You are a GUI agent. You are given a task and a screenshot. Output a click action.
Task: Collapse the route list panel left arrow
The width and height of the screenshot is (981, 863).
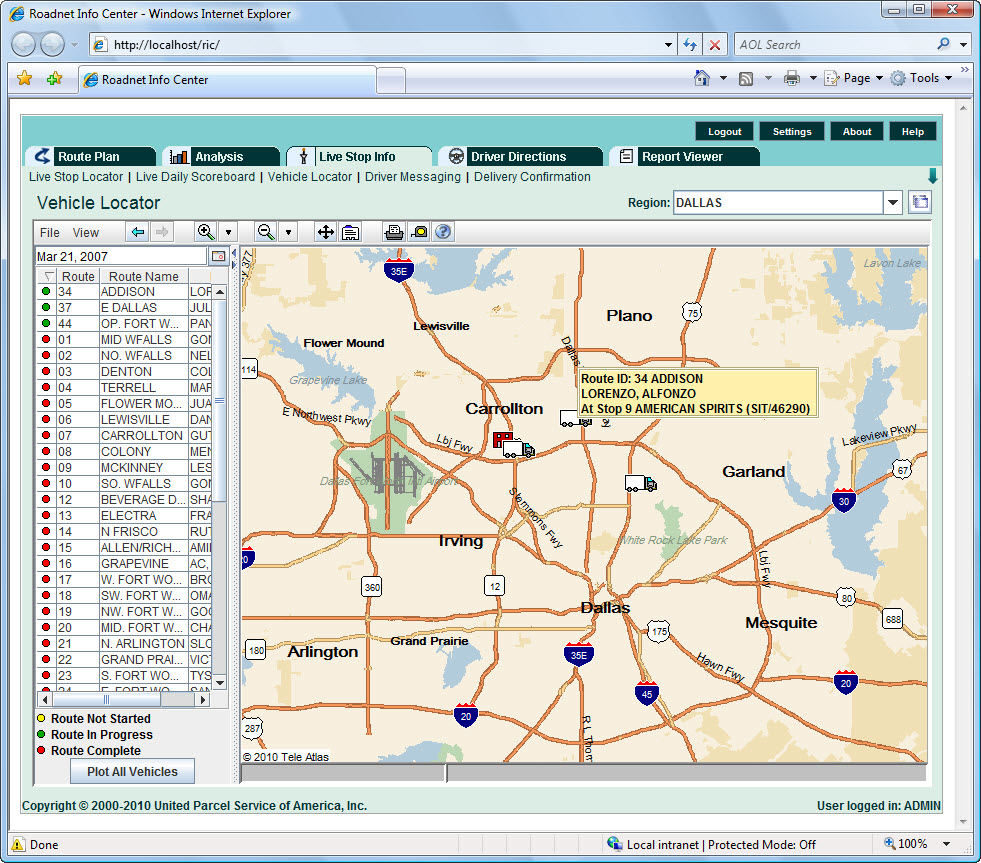(234, 253)
